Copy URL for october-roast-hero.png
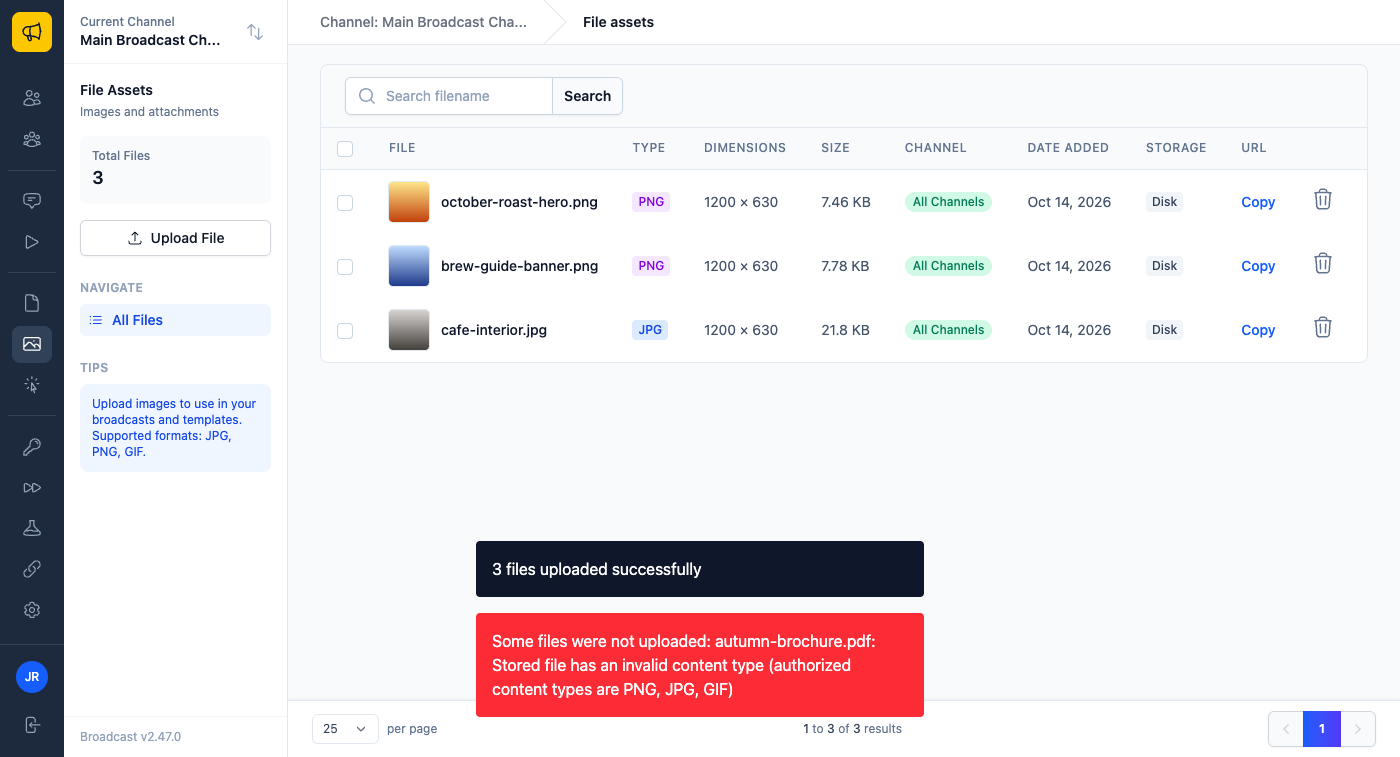Image resolution: width=1400 pixels, height=757 pixels. point(1257,202)
